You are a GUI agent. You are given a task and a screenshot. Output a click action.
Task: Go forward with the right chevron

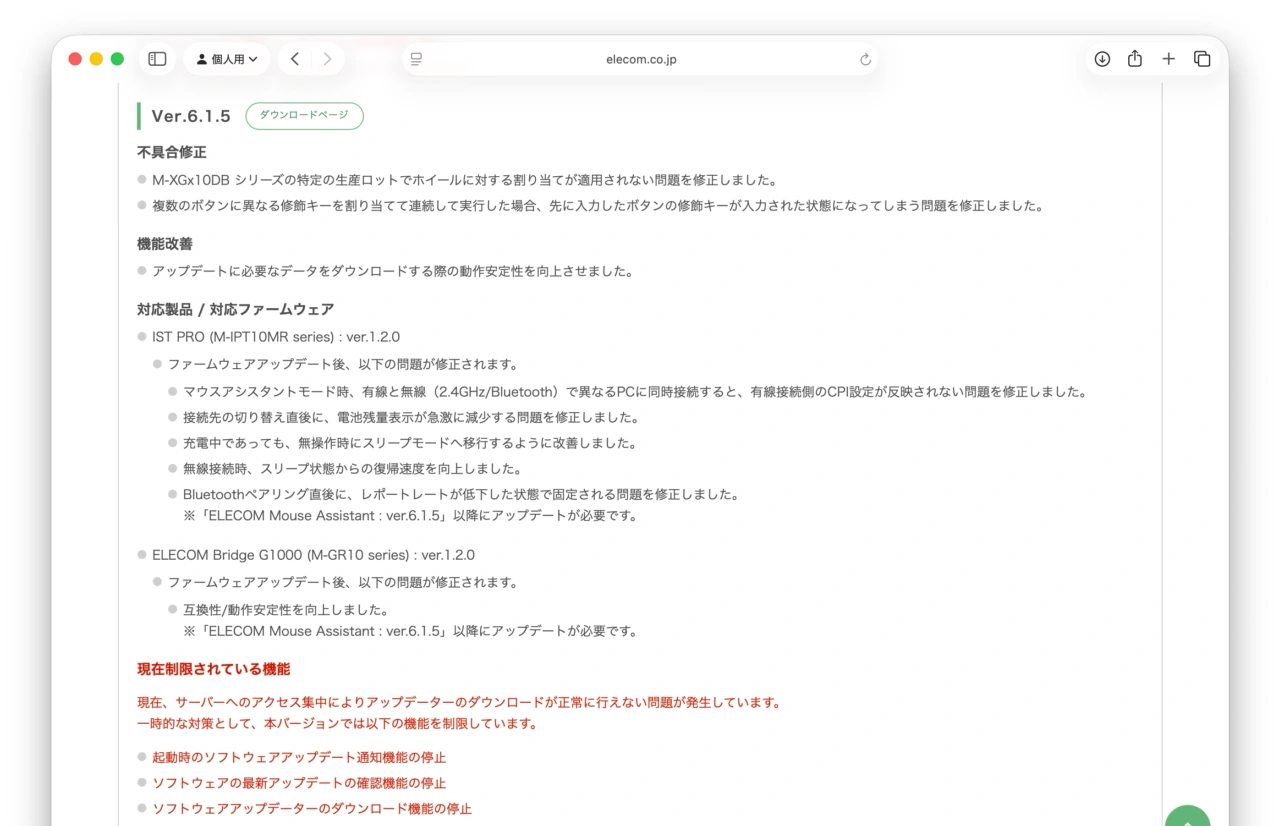(x=327, y=59)
